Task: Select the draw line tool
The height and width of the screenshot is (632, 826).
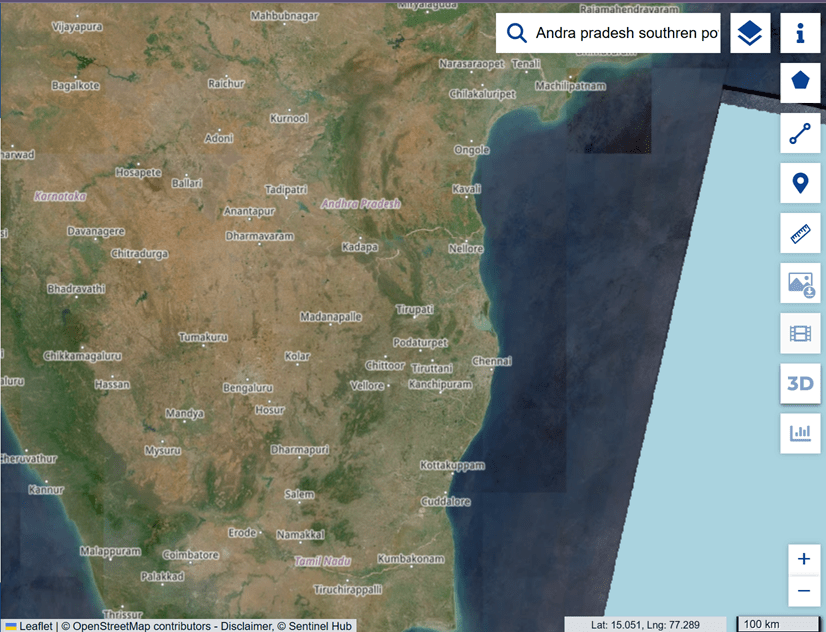Action: pos(800,133)
